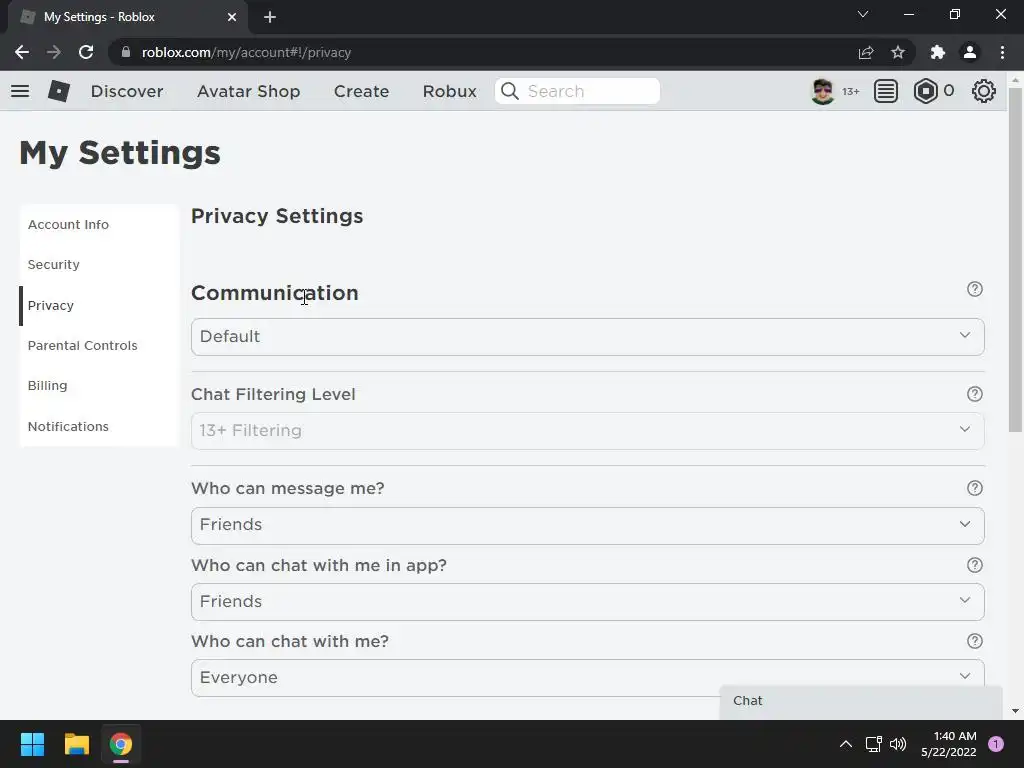Screen dimensions: 1024x768
Task: Click the 13+ age label
Action: [x=850, y=91]
